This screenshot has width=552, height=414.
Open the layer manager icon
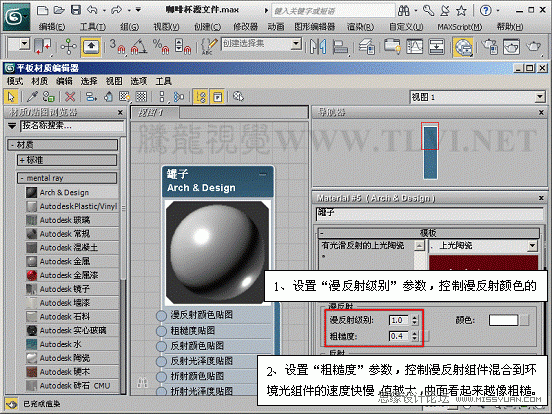(366, 46)
